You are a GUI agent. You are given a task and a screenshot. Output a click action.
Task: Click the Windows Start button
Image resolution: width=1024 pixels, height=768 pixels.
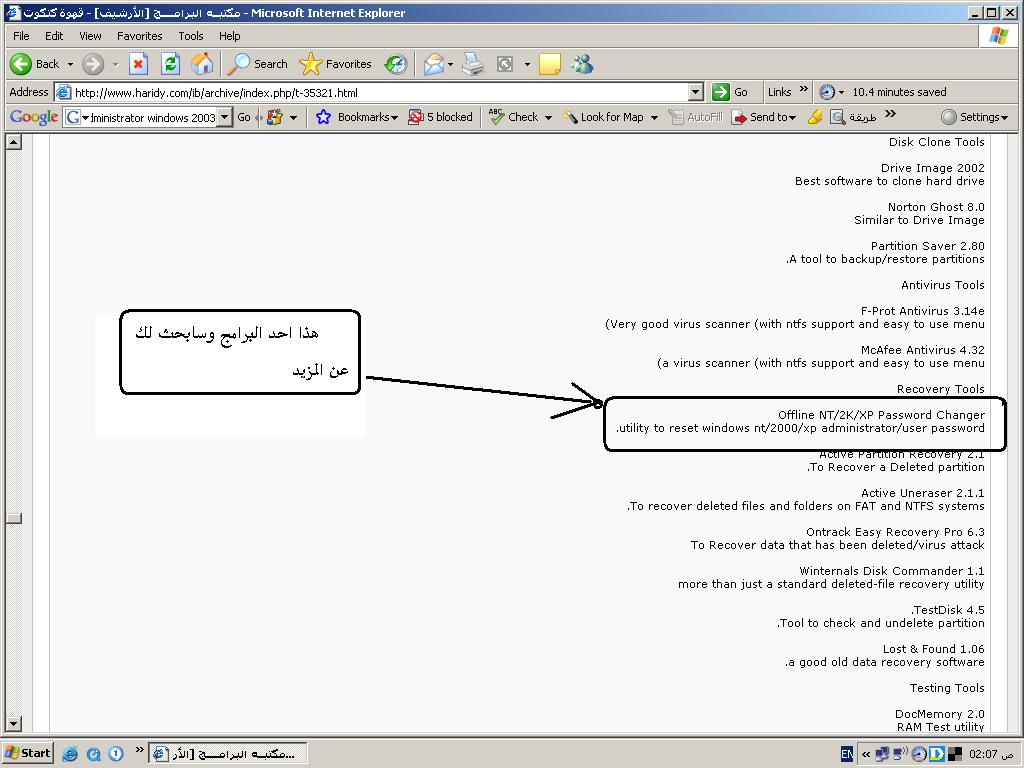click(x=28, y=753)
